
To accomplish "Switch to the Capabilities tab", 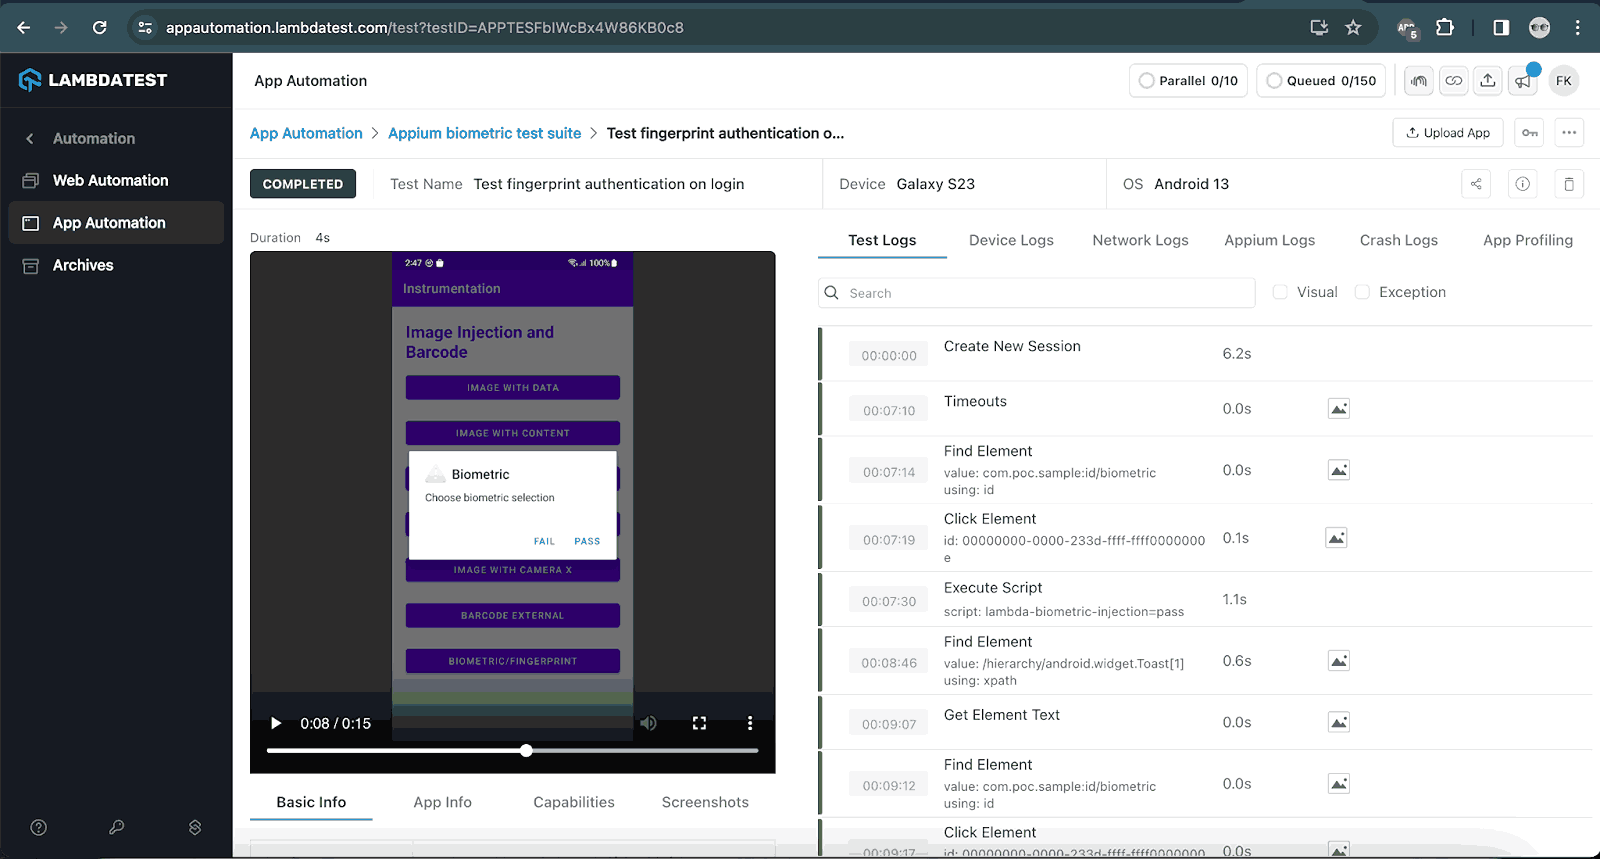I will click(x=574, y=803).
